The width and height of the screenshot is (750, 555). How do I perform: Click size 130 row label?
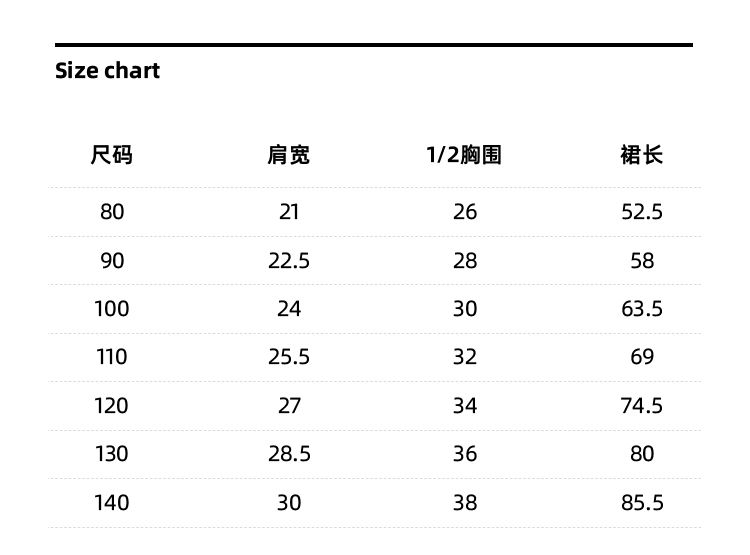[111, 454]
